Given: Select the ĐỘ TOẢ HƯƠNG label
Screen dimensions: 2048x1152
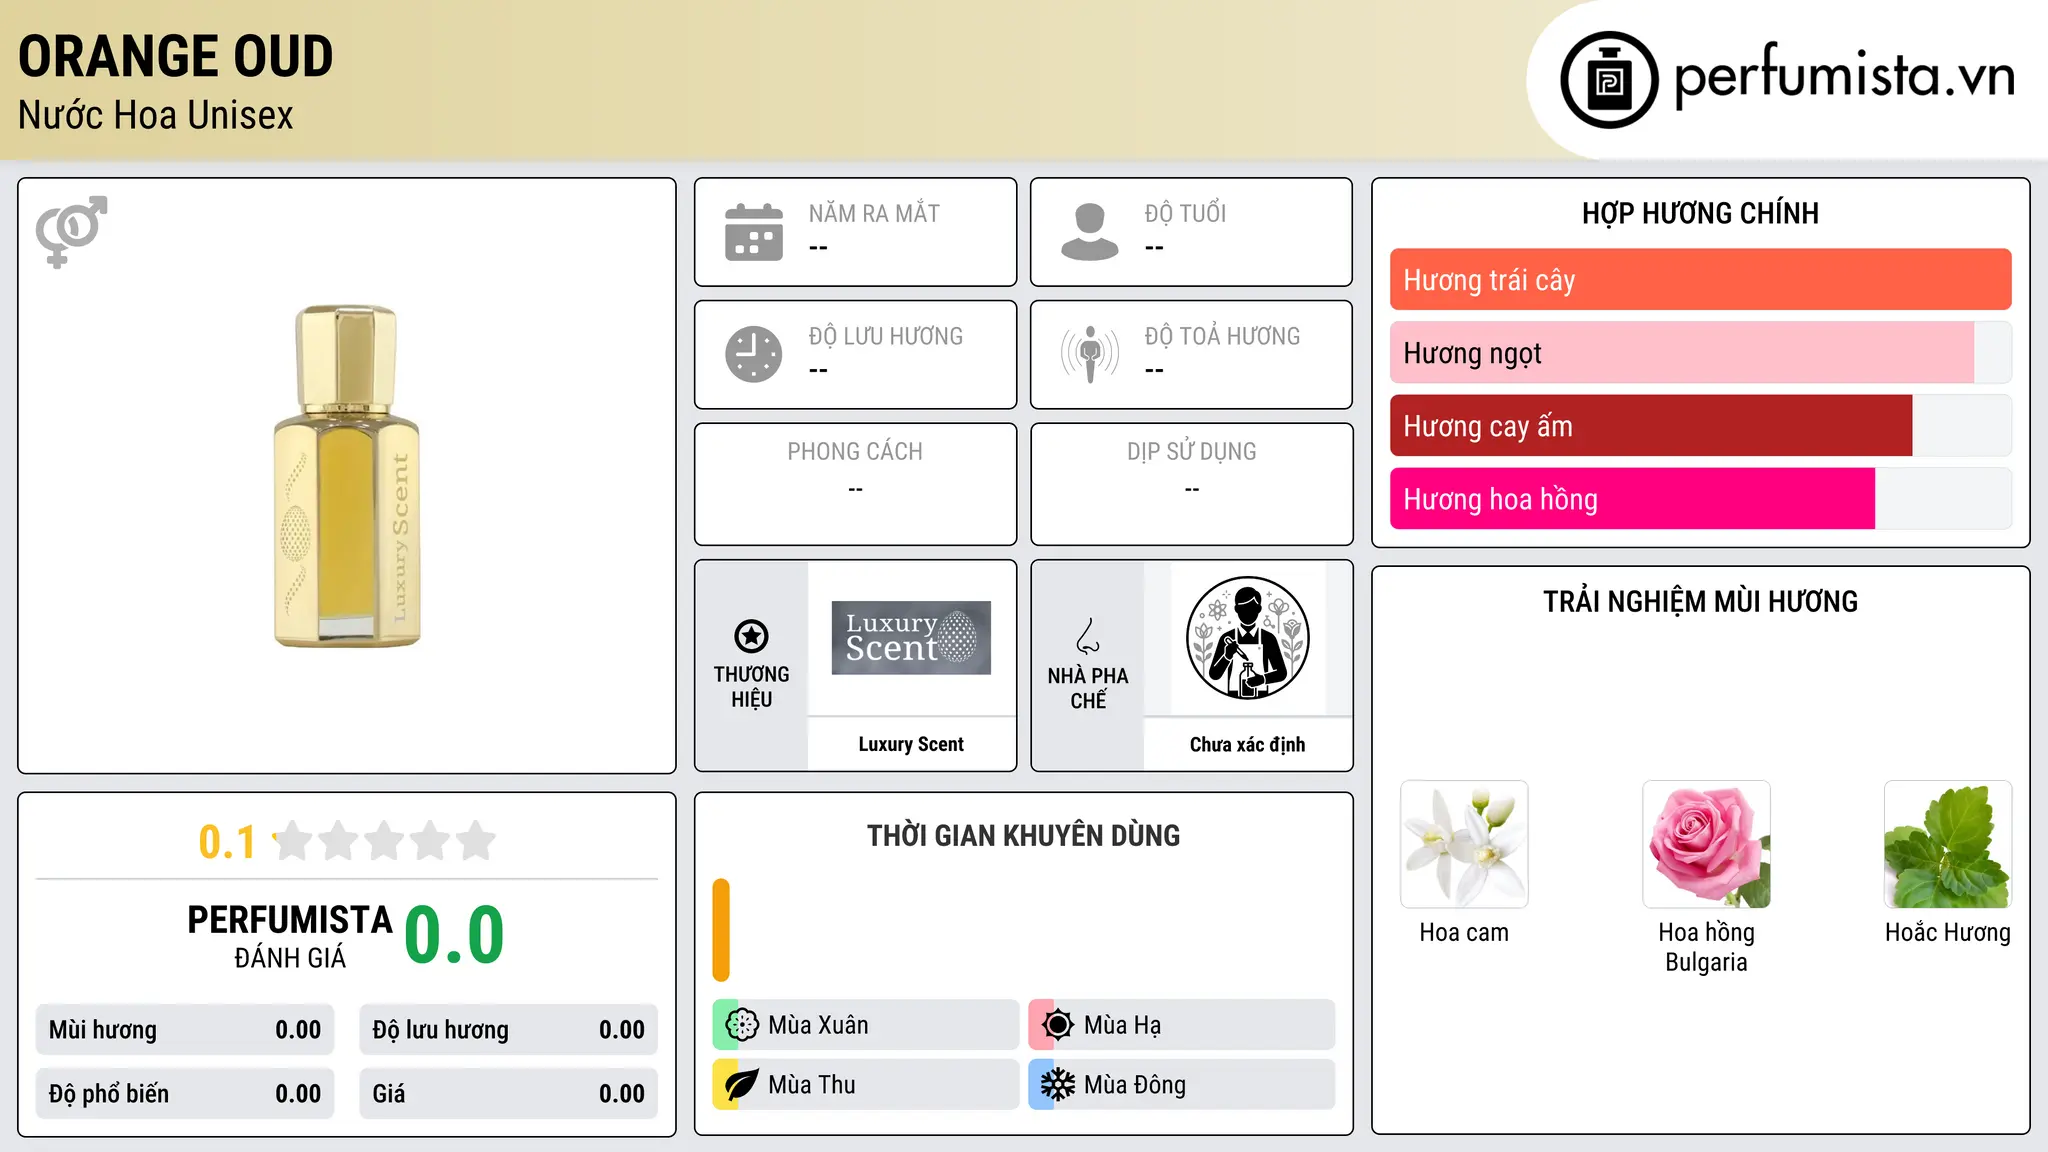Looking at the screenshot, I should (1222, 336).
